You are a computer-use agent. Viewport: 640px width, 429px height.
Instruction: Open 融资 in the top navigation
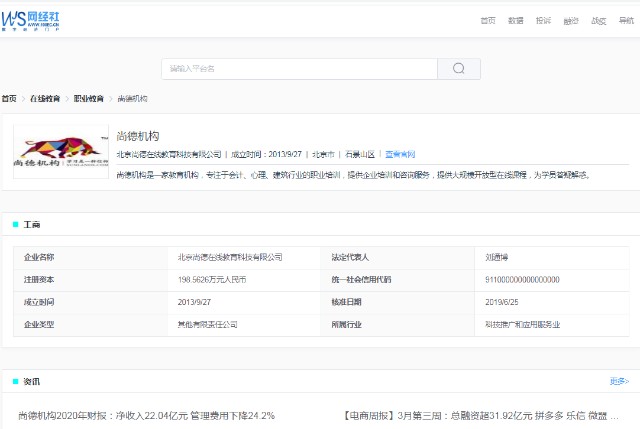pyautogui.click(x=571, y=20)
